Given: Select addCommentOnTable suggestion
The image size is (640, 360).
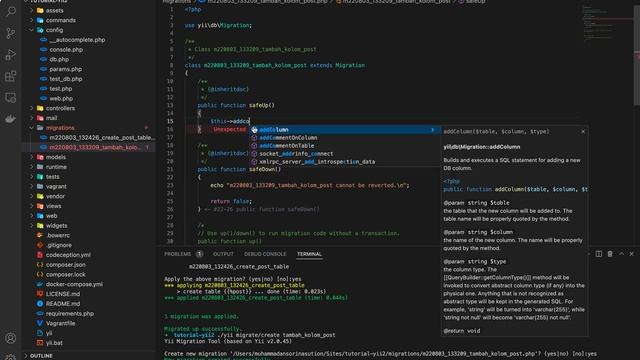Looking at the screenshot, I should pos(345,146).
